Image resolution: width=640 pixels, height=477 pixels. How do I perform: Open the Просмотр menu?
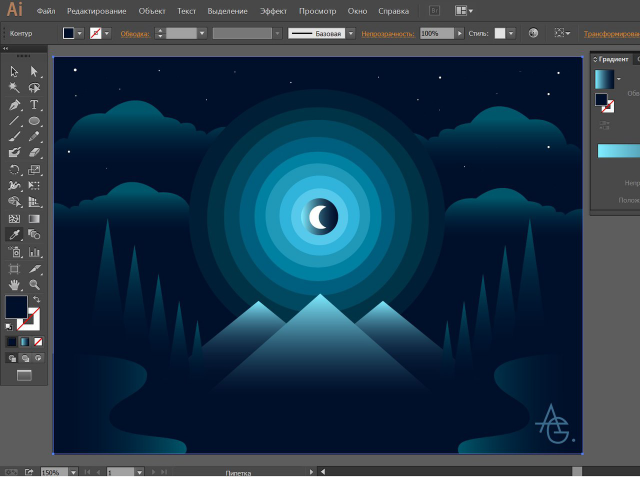click(317, 11)
